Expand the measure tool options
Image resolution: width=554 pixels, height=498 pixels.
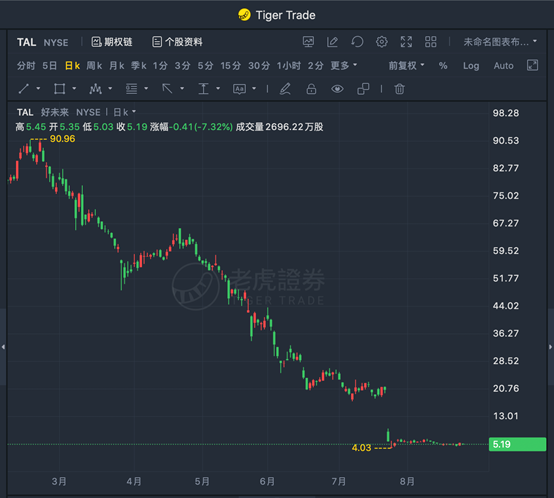pos(218,89)
